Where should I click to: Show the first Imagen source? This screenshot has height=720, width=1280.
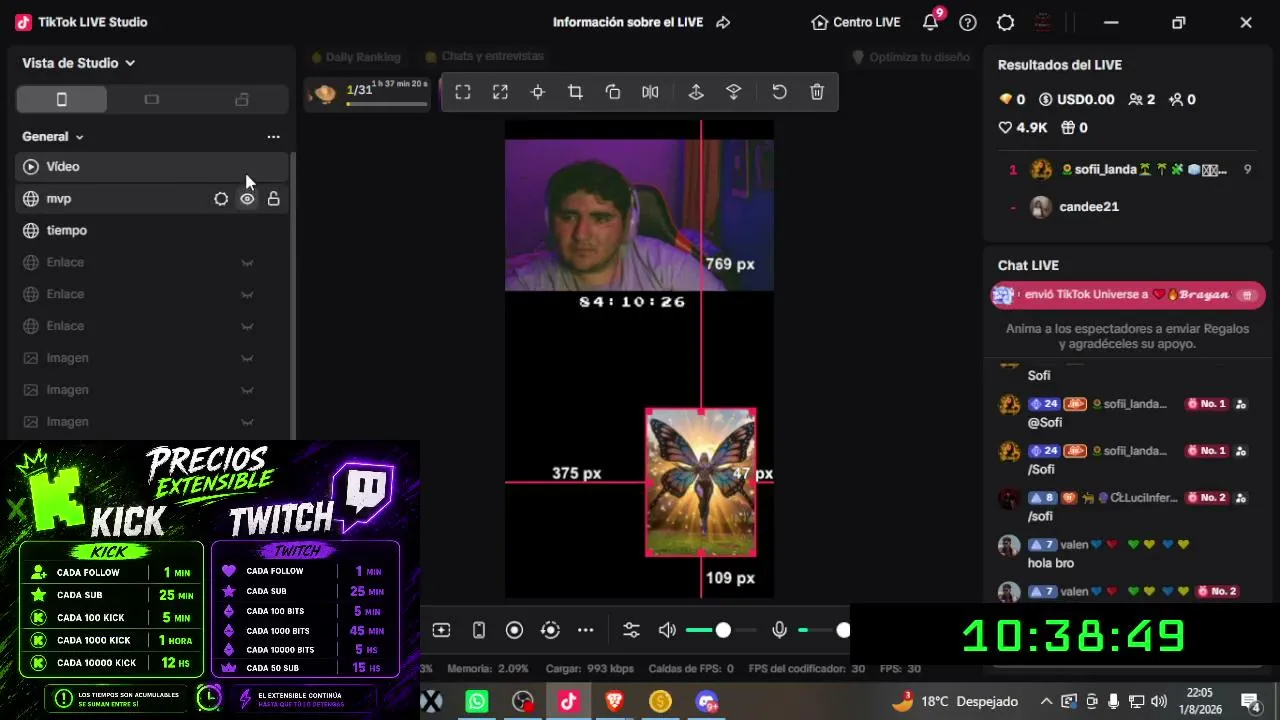247,359
